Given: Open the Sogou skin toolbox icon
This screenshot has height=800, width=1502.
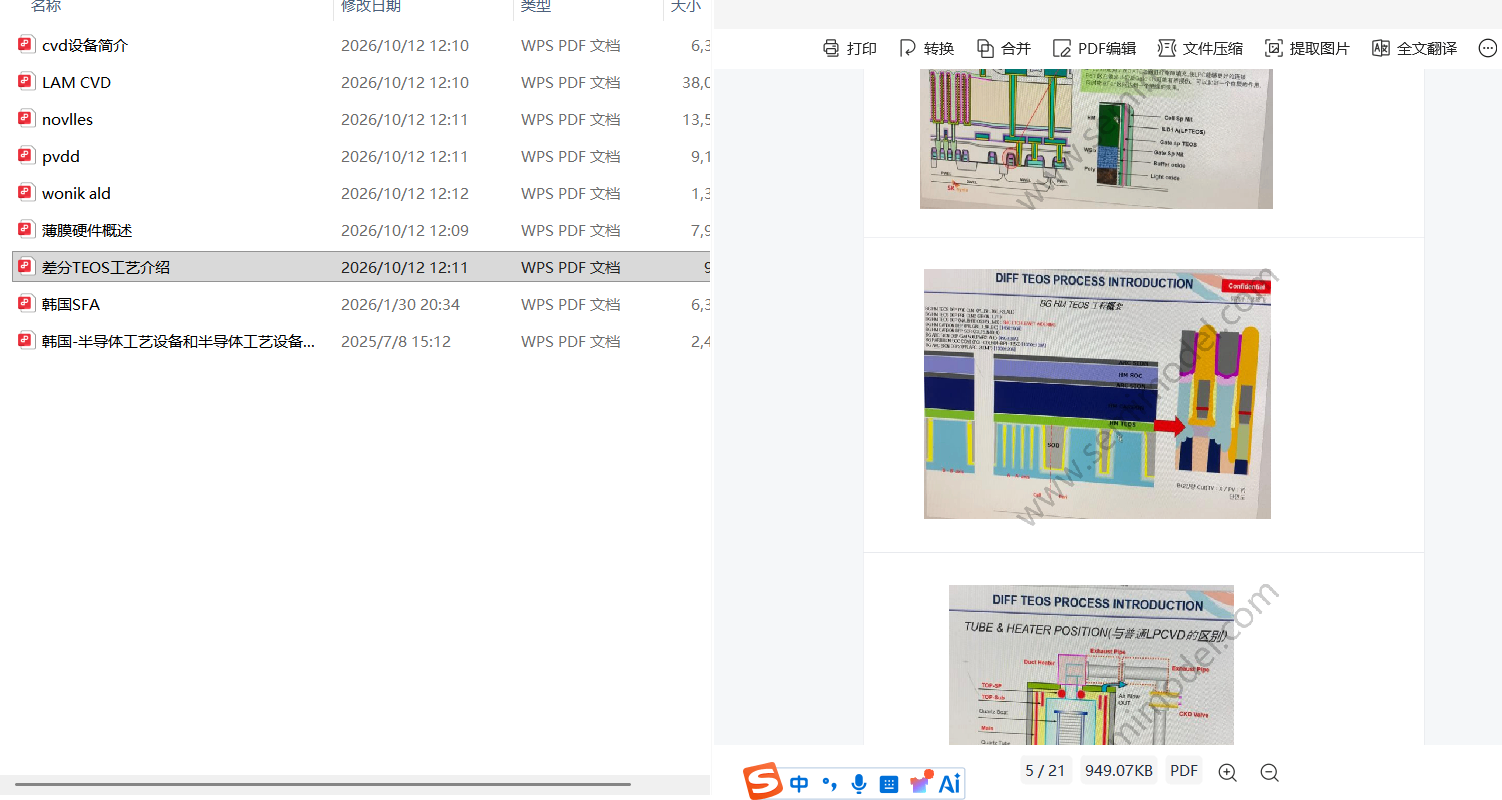Looking at the screenshot, I should point(920,782).
